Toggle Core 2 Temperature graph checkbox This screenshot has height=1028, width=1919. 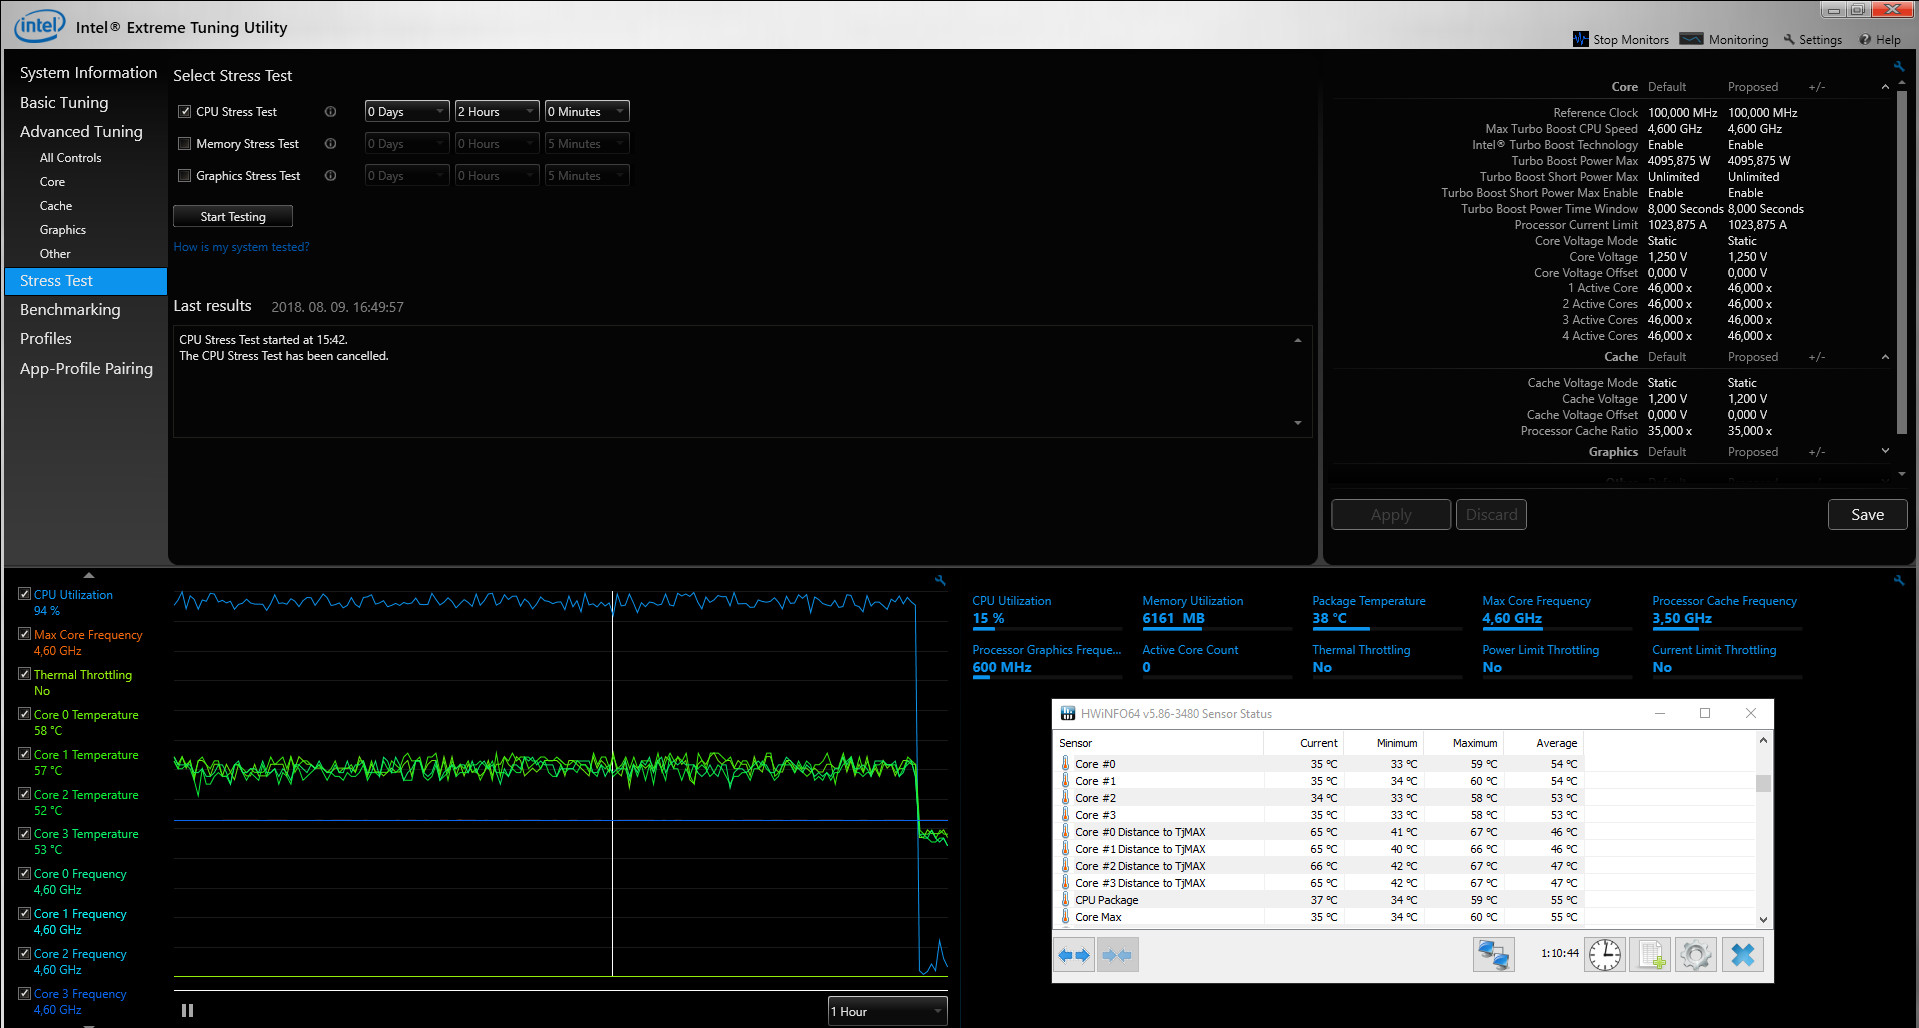(x=24, y=794)
